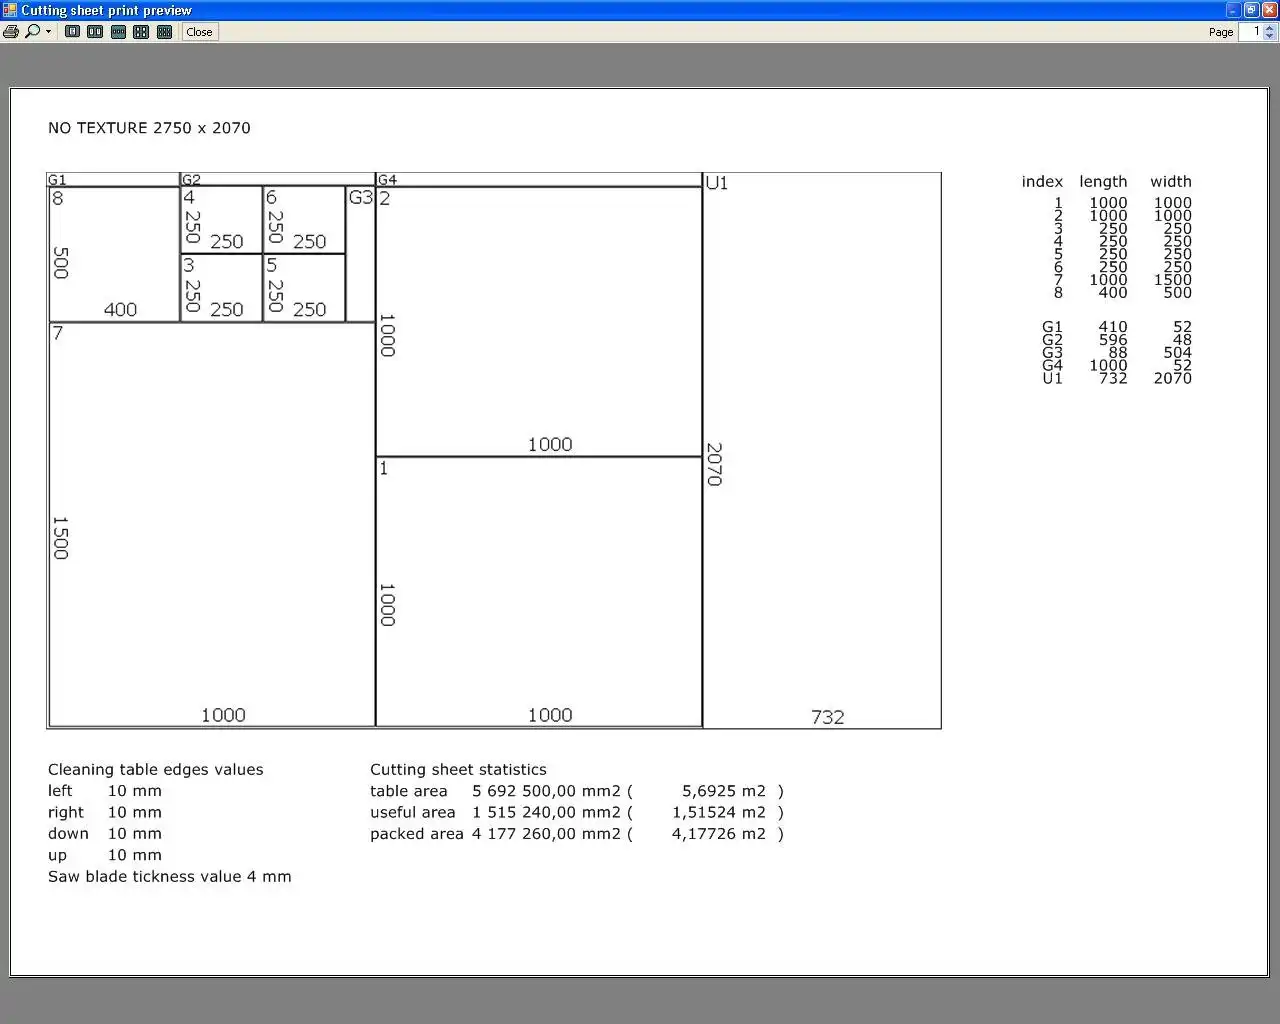Click the G3 label in the diagram
Screen dimensions: 1280x1024
click(x=360, y=197)
